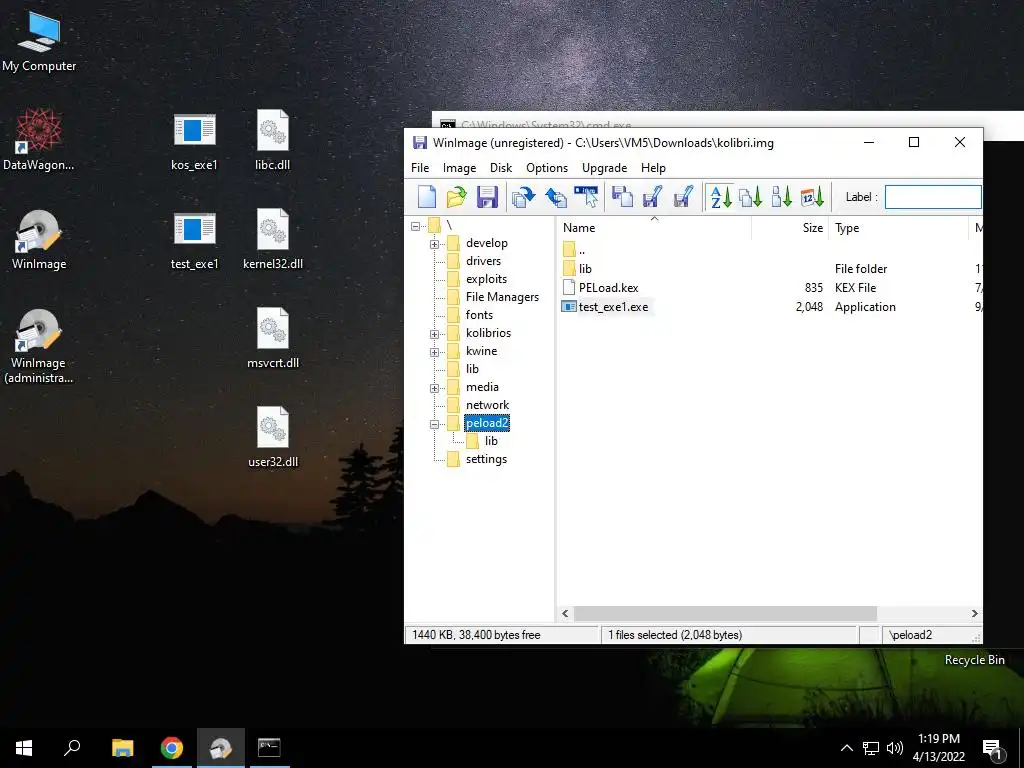Select My Computer desktop icon
1024x768 pixels.
click(x=39, y=41)
